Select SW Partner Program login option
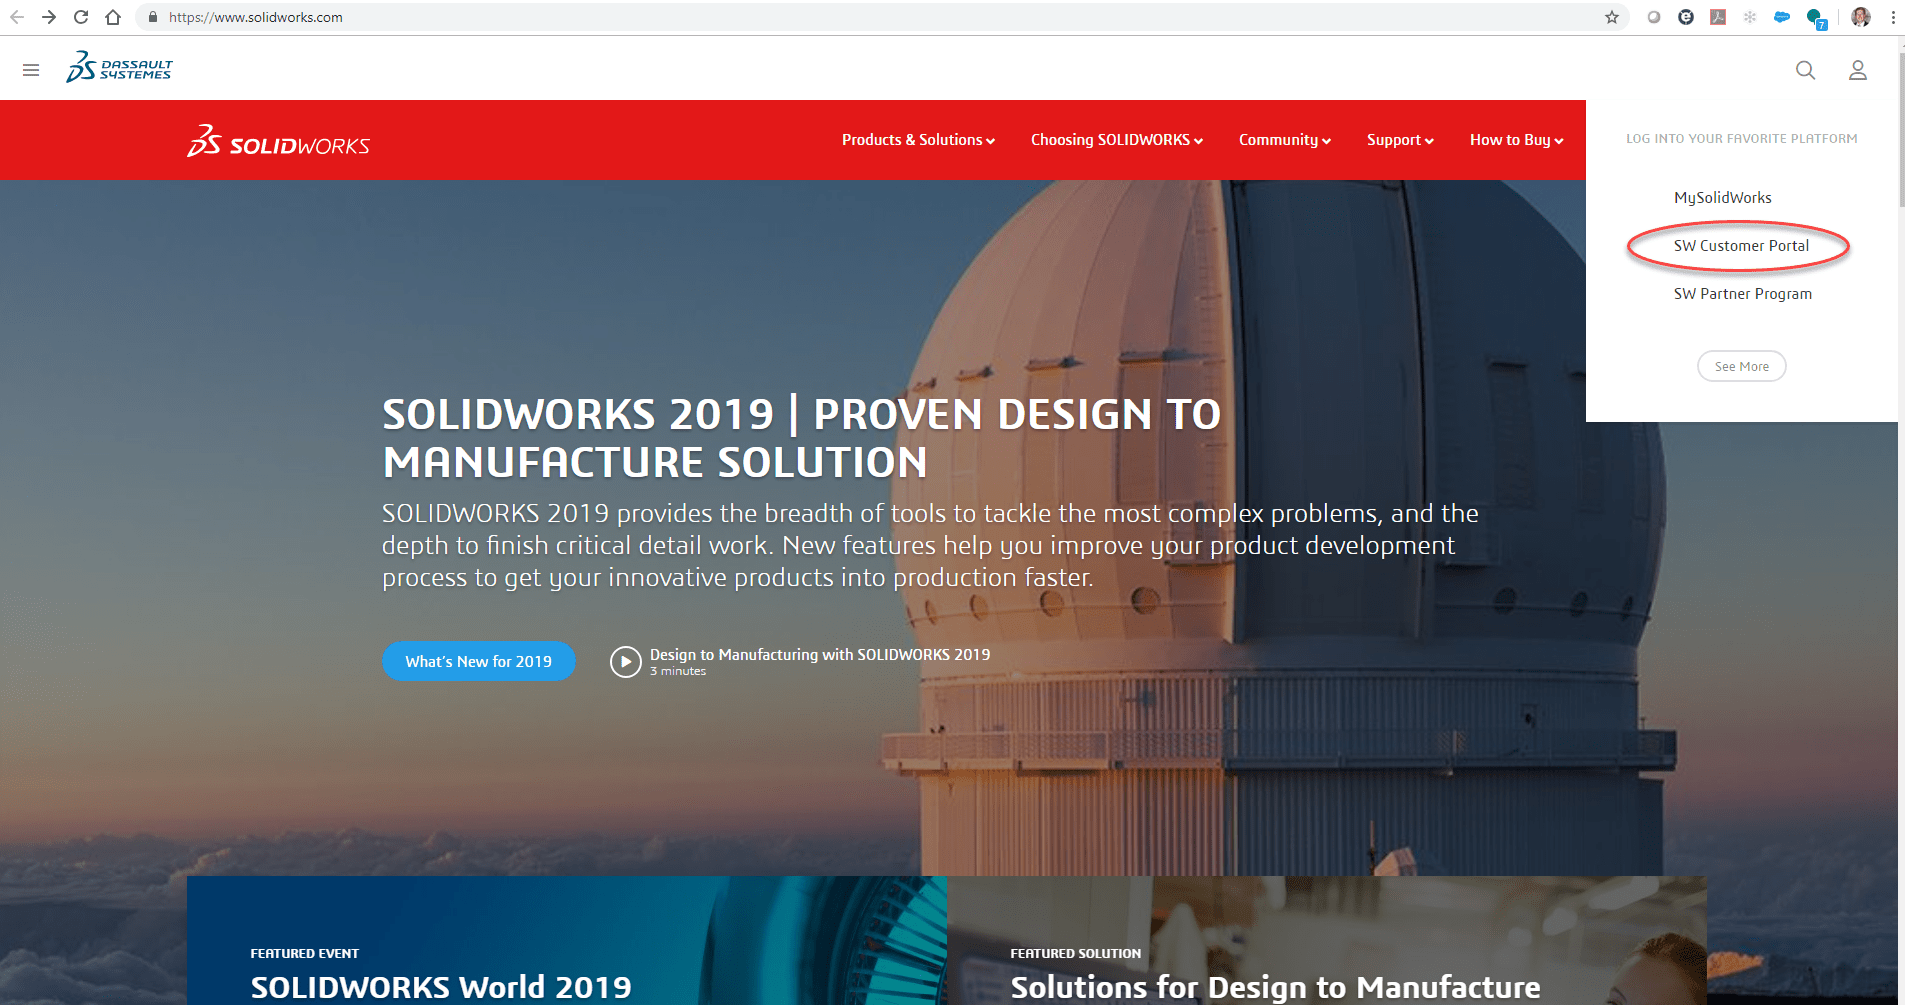This screenshot has height=1005, width=1905. 1743,294
